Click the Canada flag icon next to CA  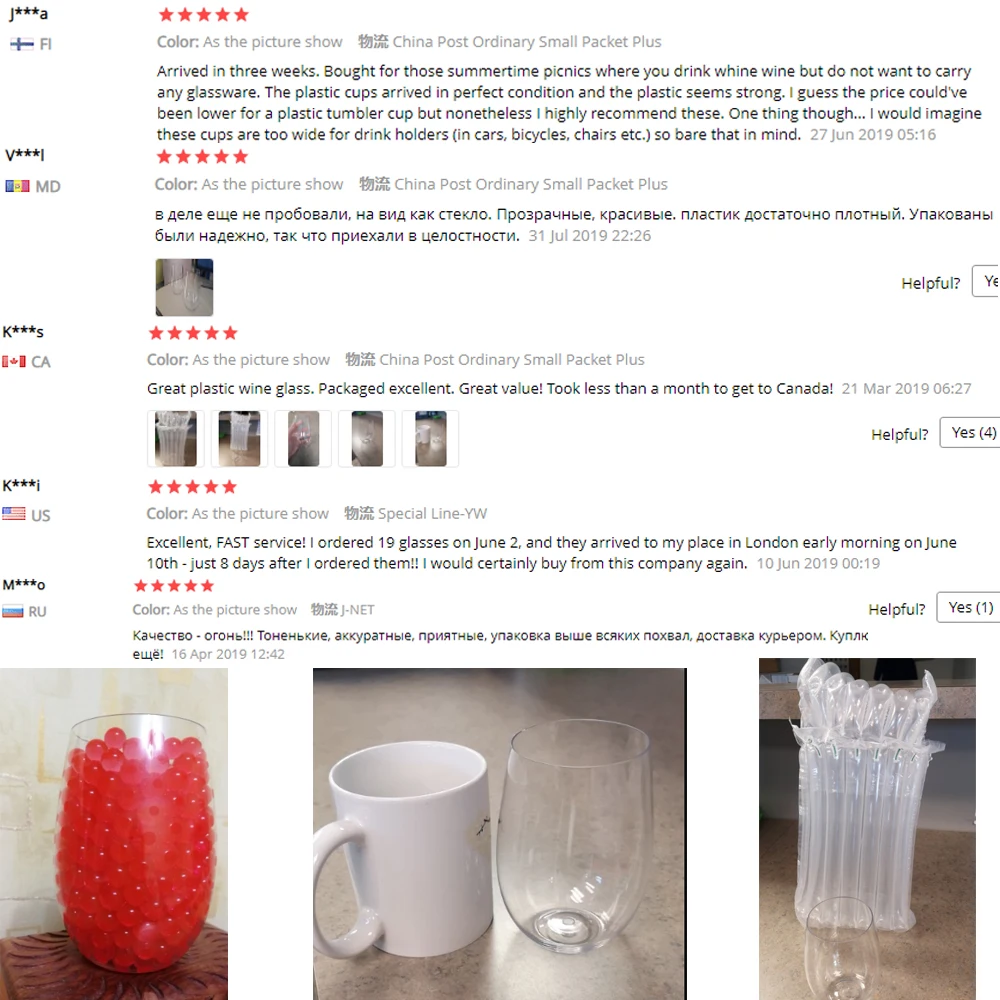(14, 362)
